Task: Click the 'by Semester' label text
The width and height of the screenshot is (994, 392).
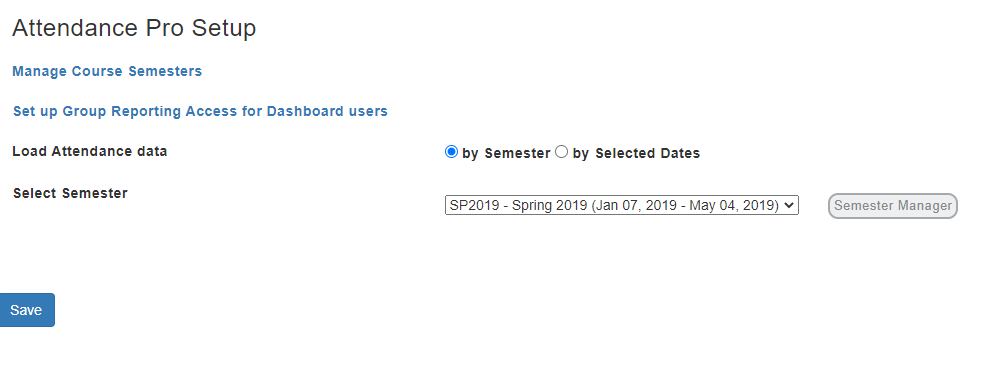Action: (x=506, y=153)
